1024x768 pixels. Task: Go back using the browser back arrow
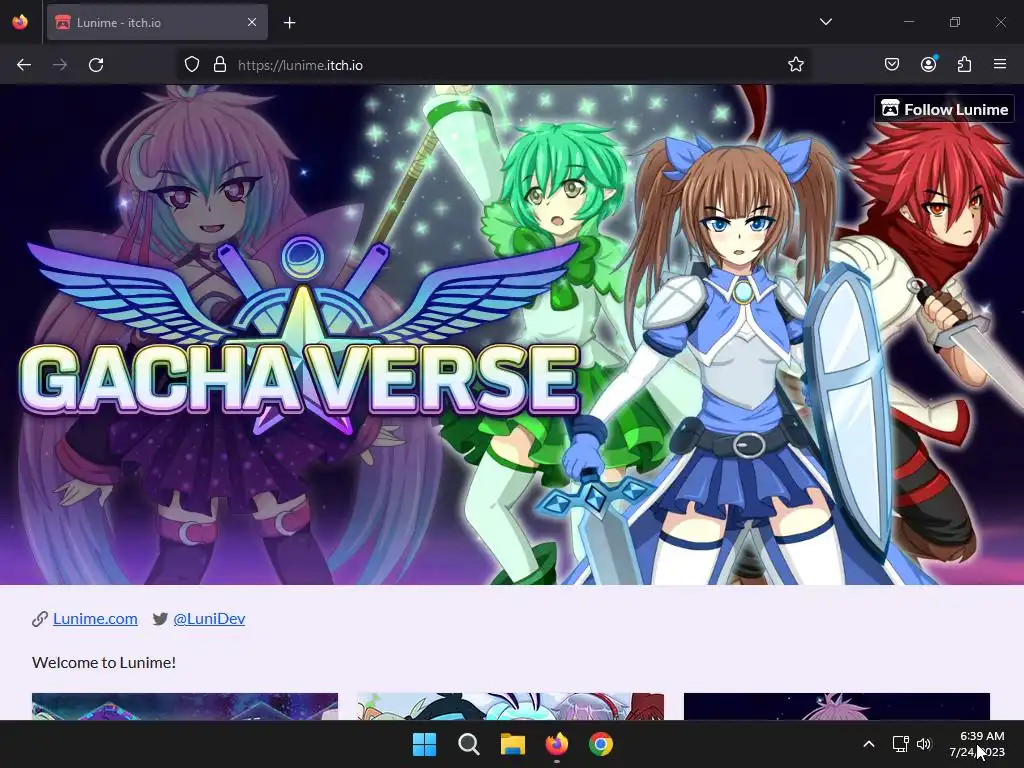coord(24,65)
